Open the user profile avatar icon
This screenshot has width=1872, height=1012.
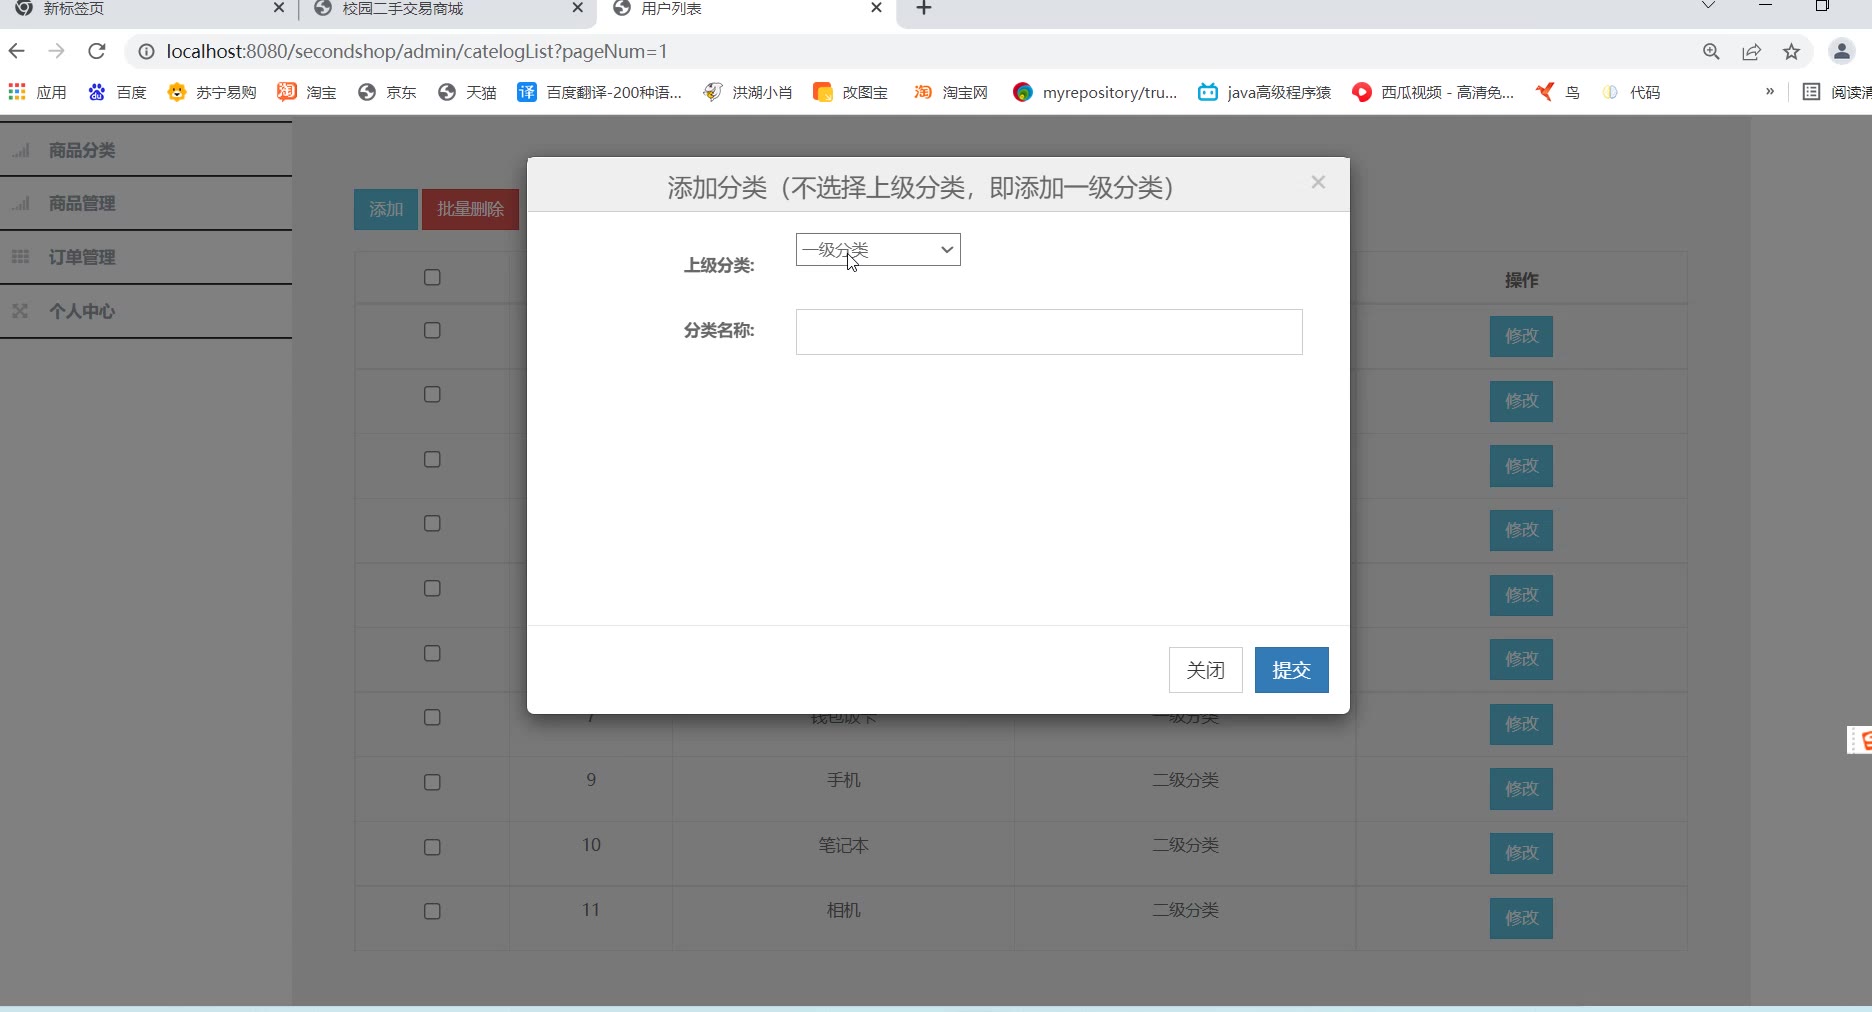(x=1841, y=52)
